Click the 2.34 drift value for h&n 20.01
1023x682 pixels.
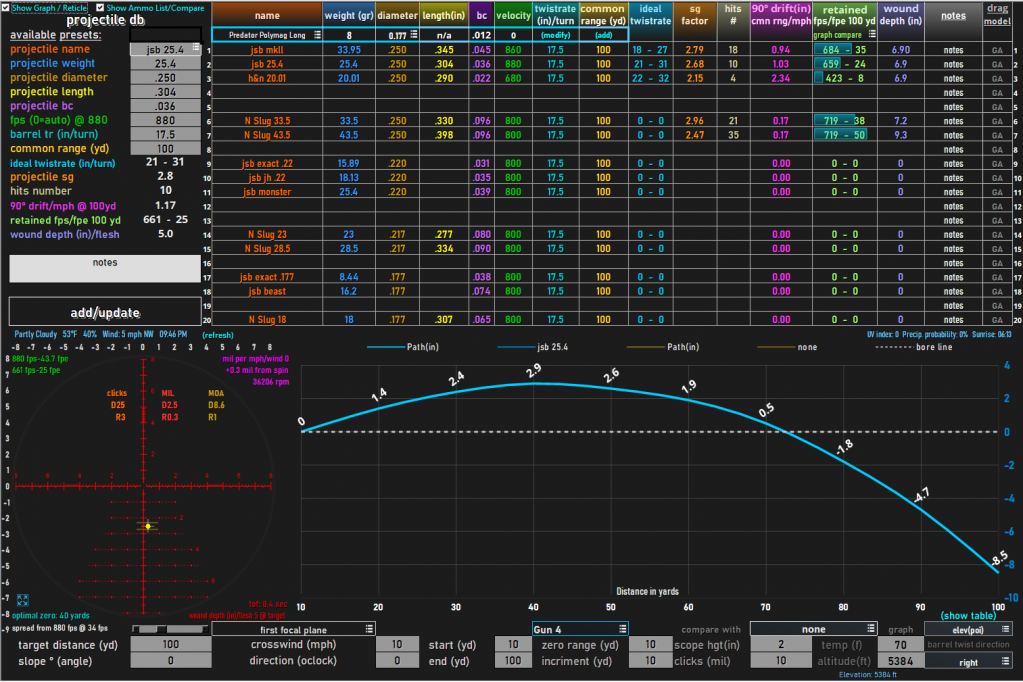(x=780, y=78)
